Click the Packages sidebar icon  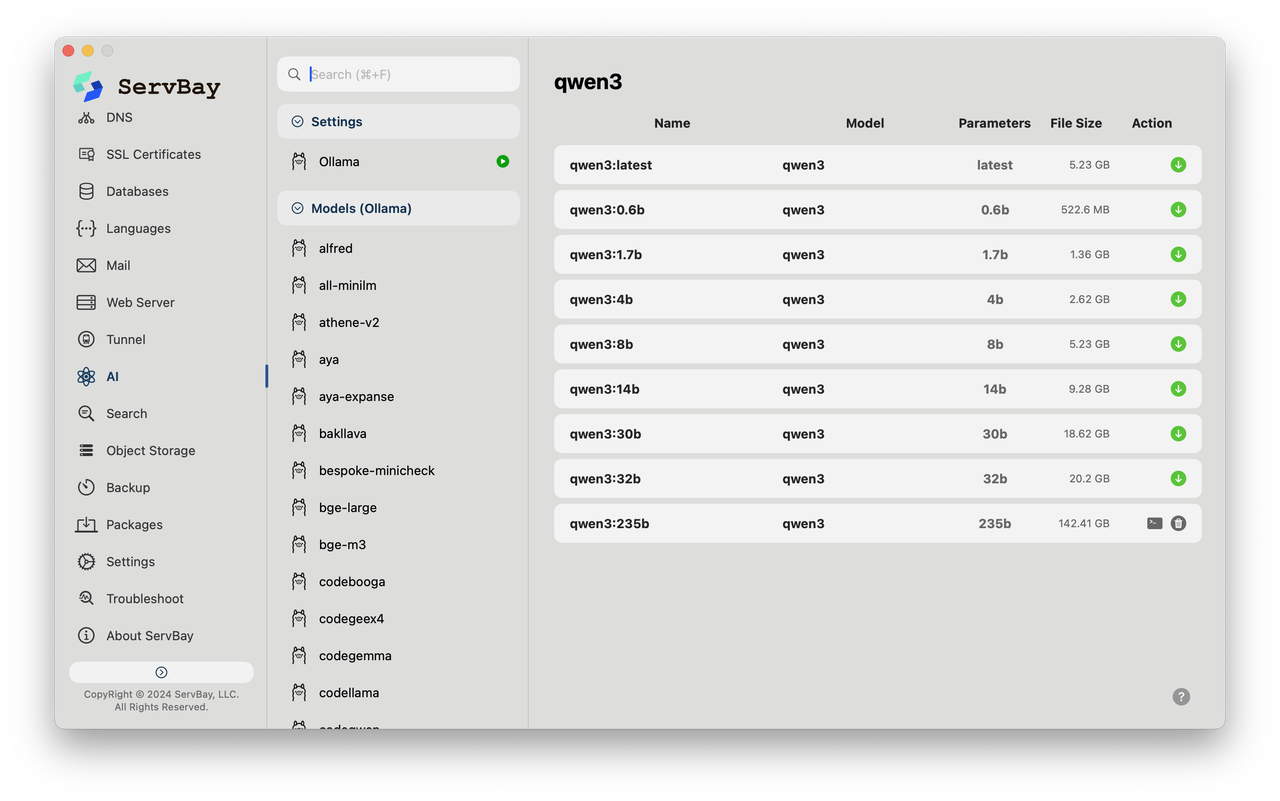86,524
